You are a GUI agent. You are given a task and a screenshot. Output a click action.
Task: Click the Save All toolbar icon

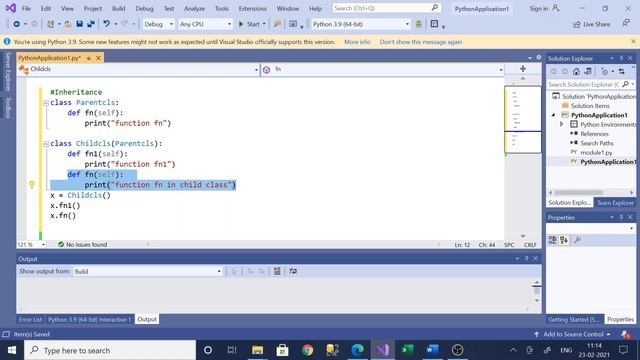(91, 24)
